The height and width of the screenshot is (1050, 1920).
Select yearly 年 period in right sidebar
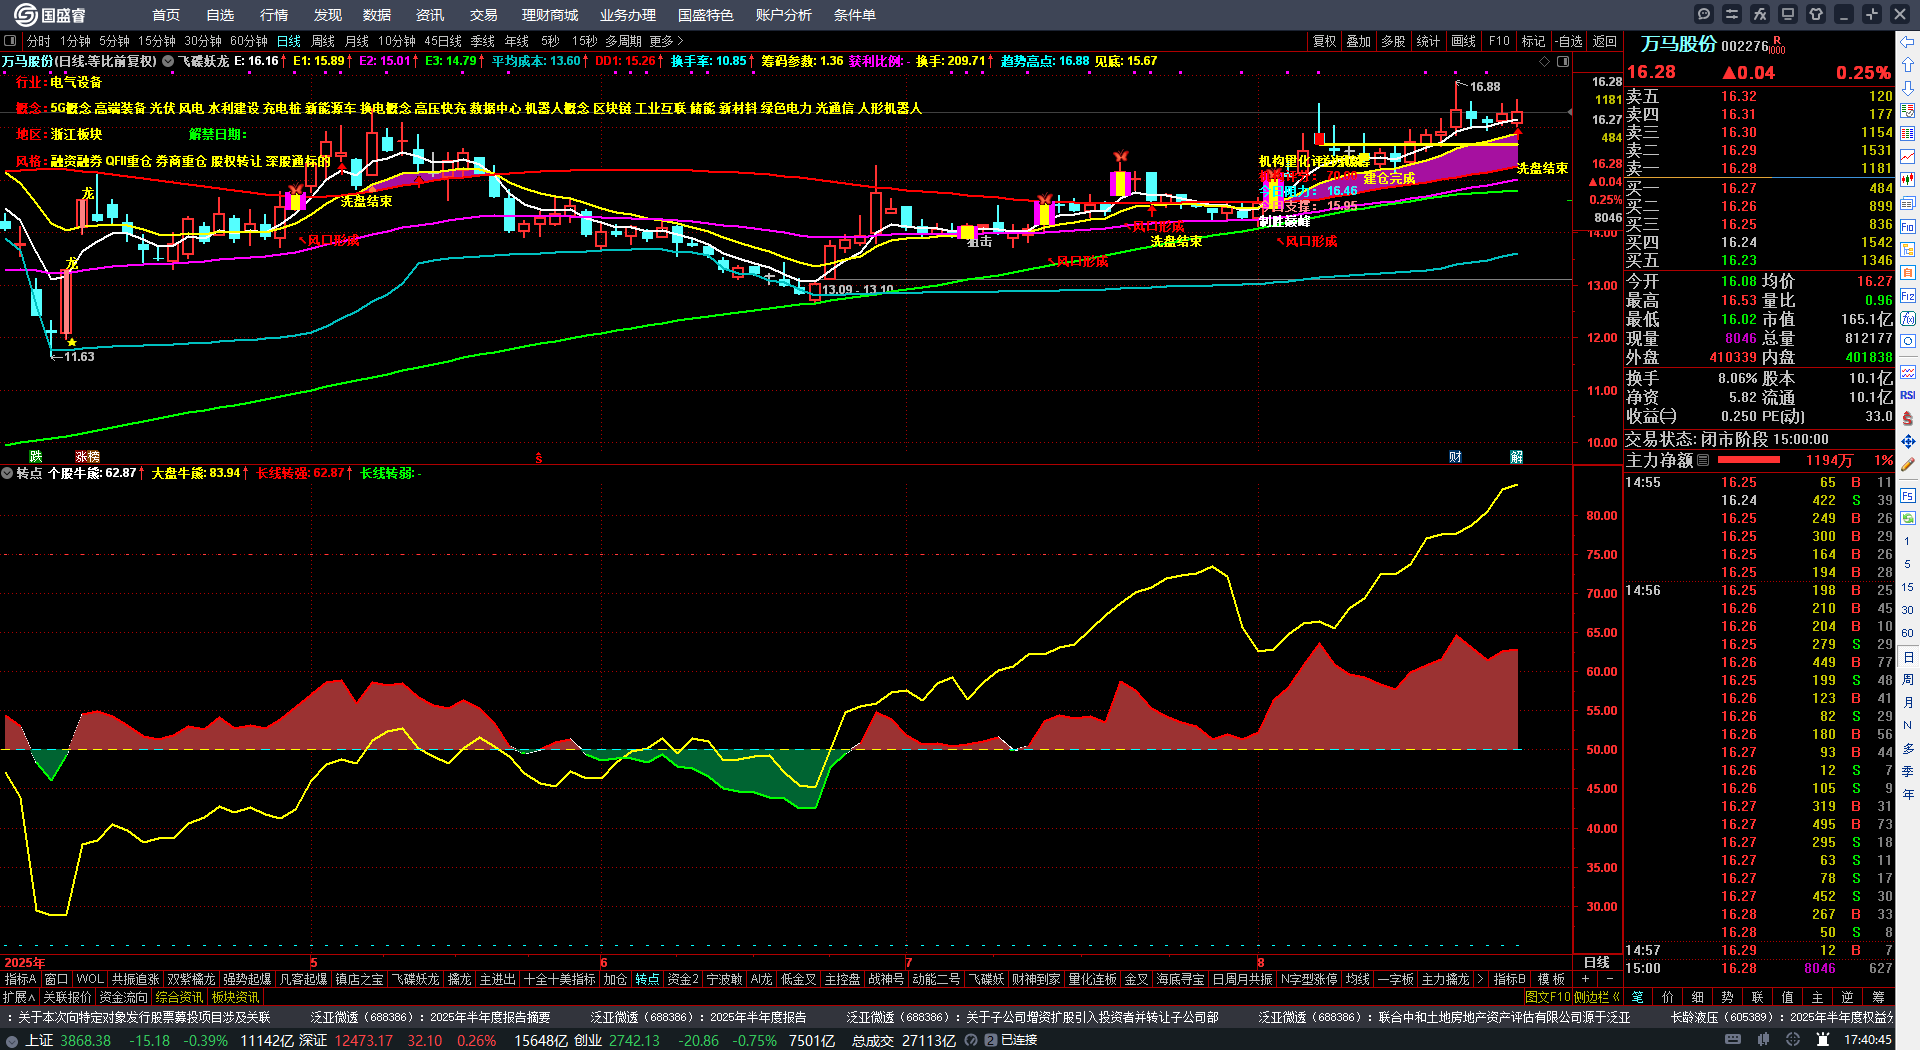click(x=1908, y=795)
